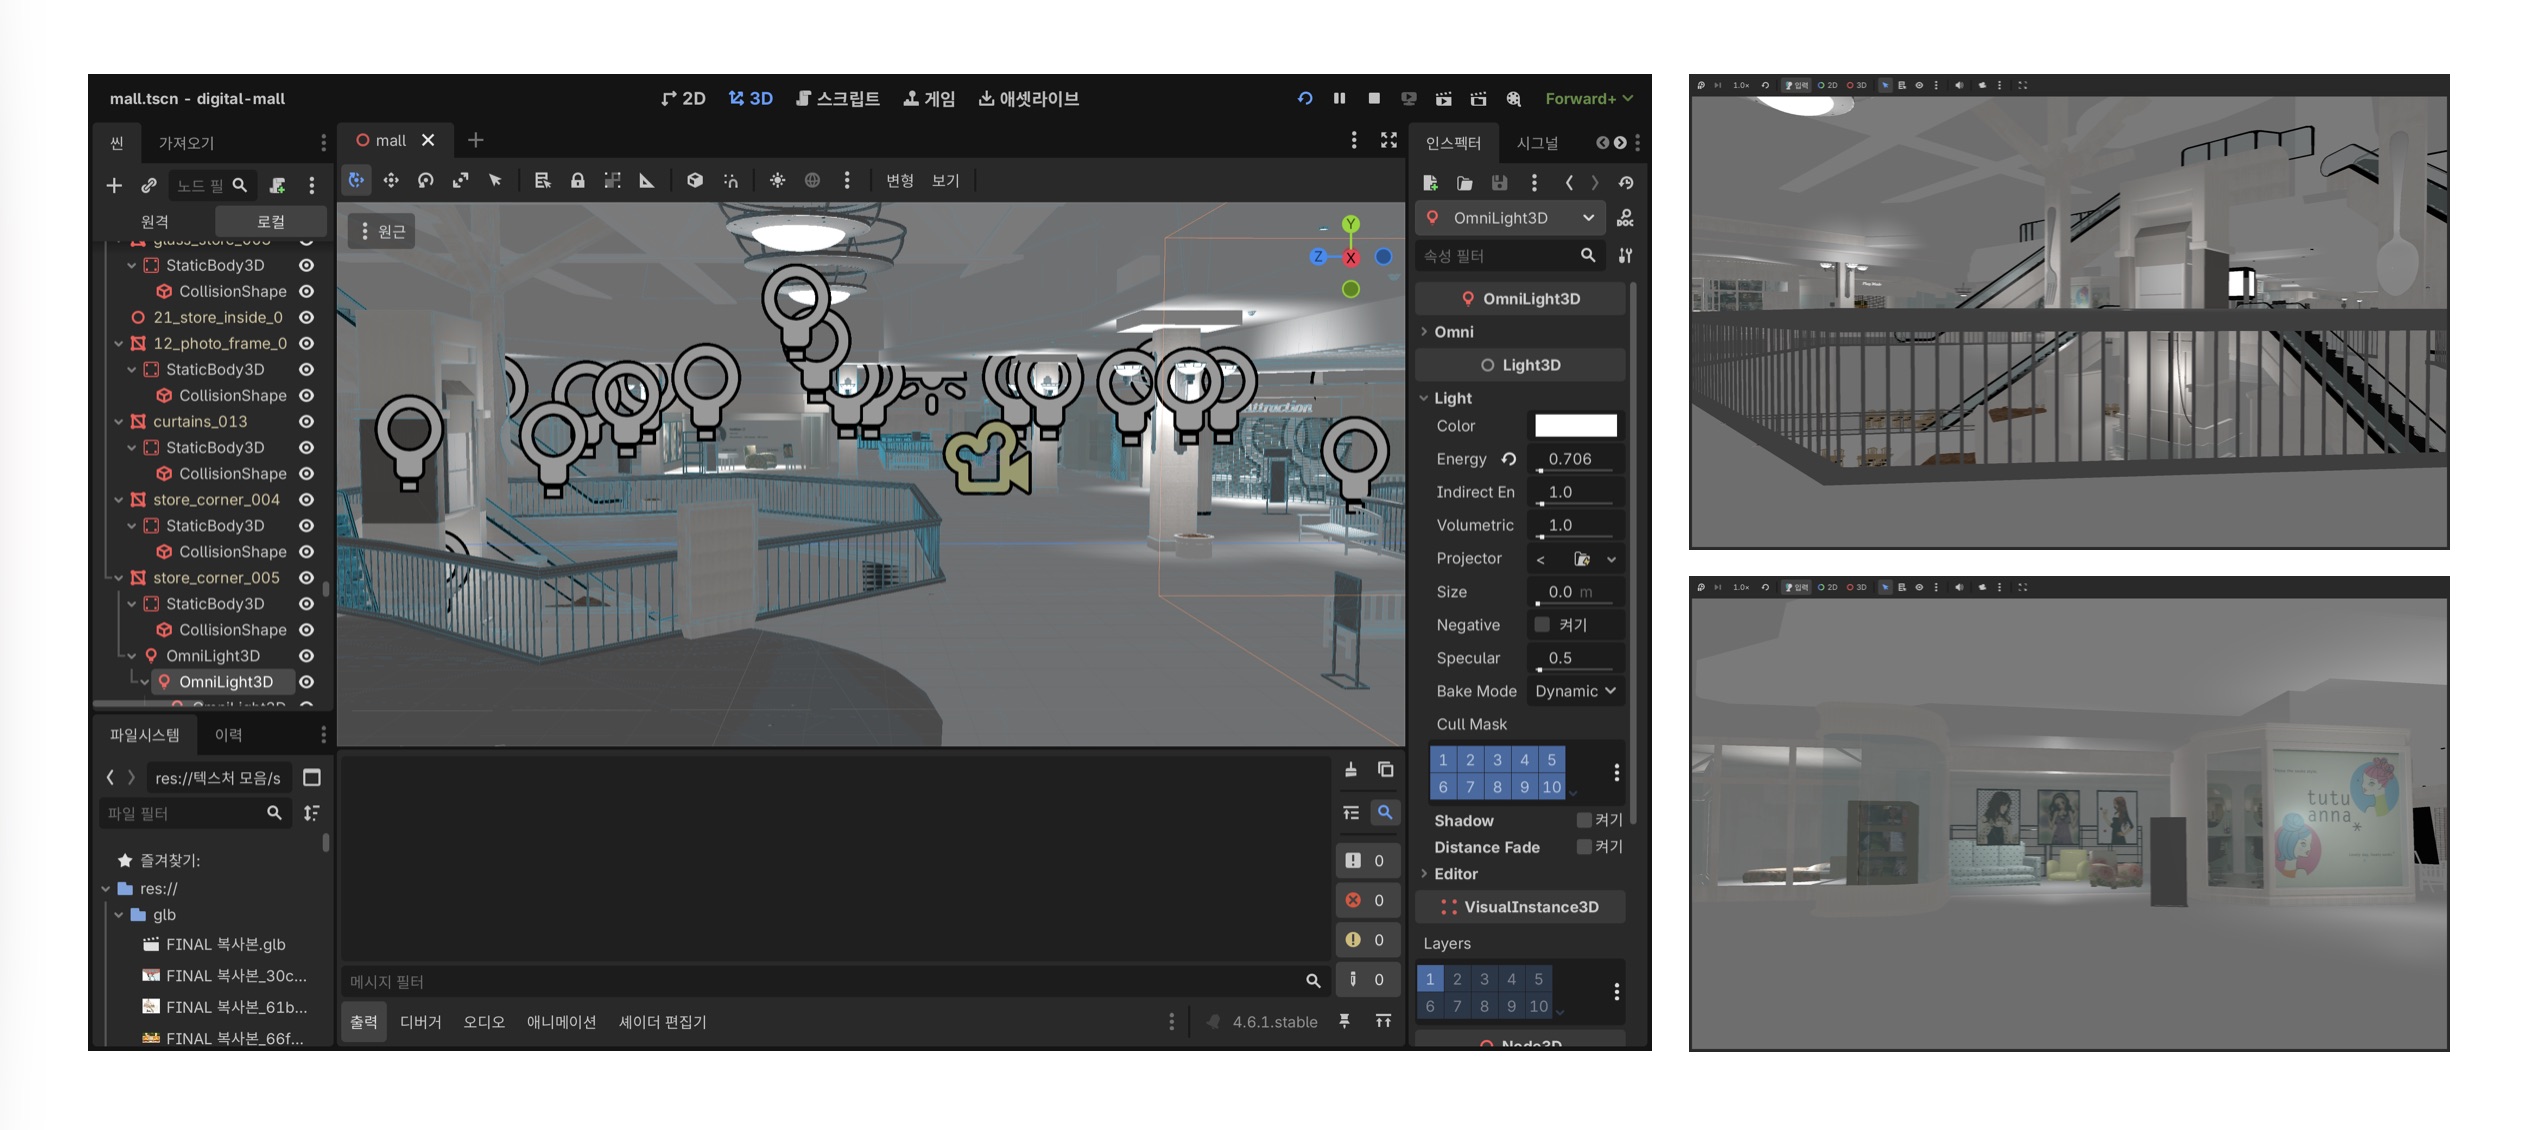Open the Bake Mode Dynamic dropdown
Viewport: 2536px width, 1130px height.
[1576, 691]
